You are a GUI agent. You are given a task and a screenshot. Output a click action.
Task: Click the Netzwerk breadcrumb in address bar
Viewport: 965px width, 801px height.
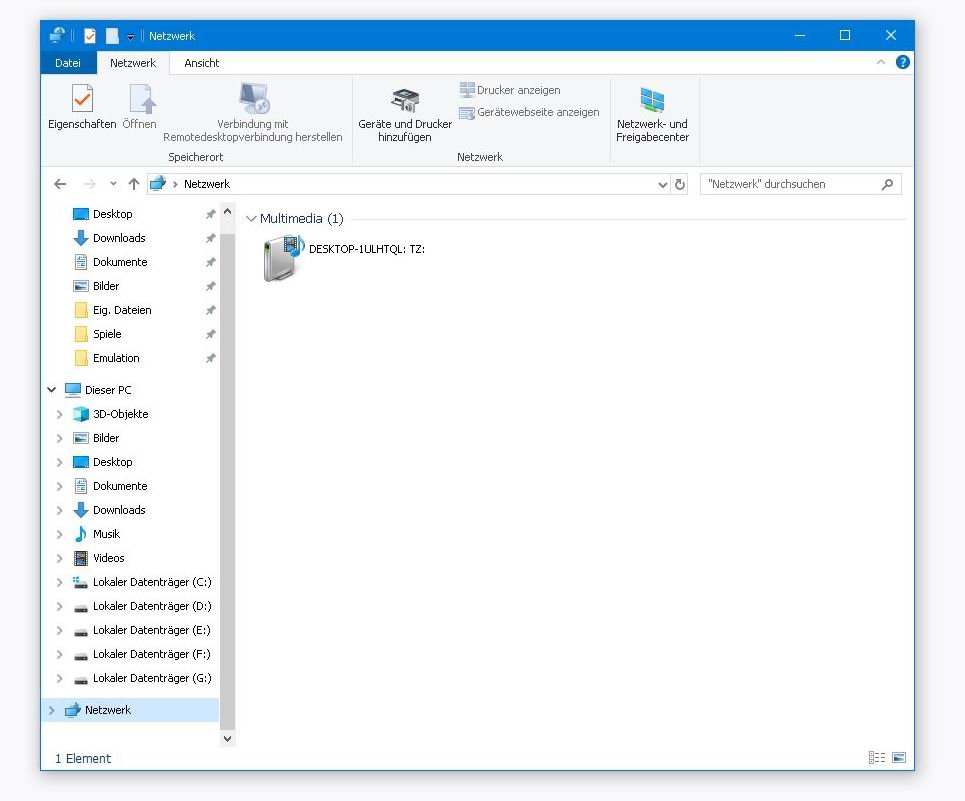pos(207,184)
